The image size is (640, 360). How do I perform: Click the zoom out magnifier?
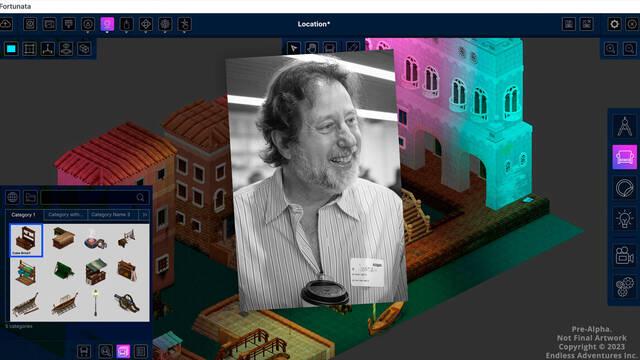629,49
